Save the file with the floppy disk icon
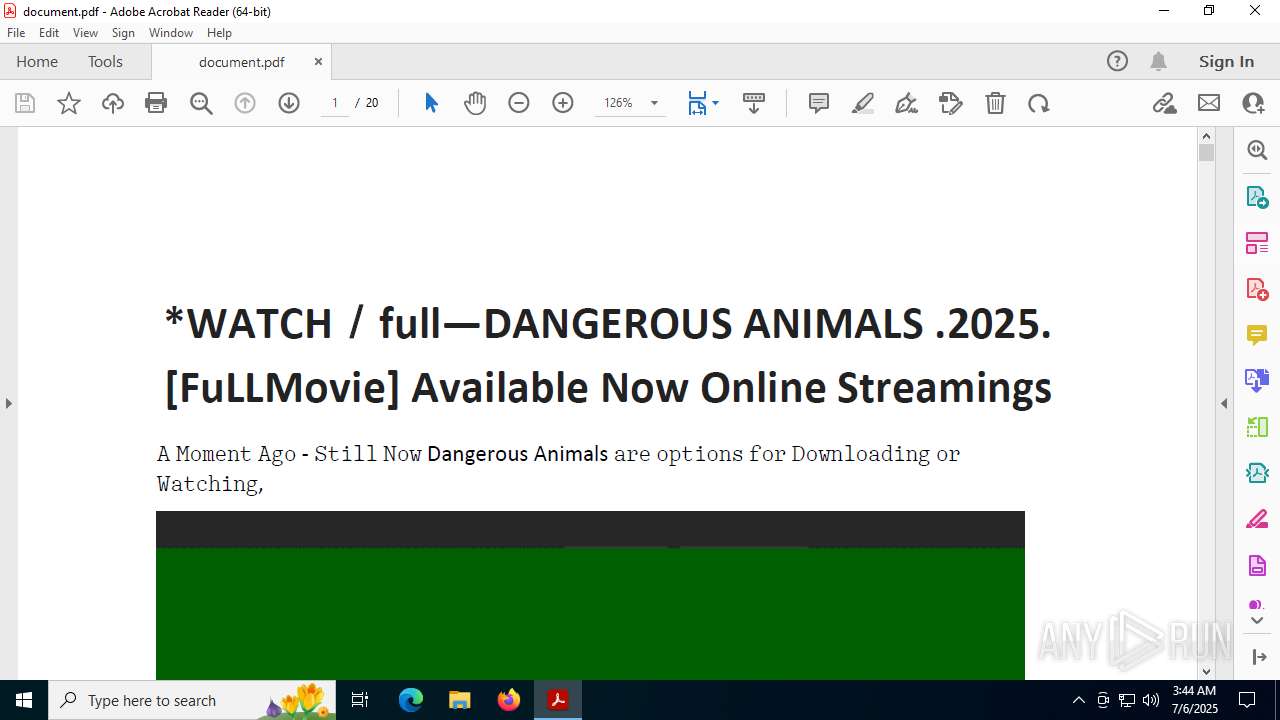 [x=25, y=103]
